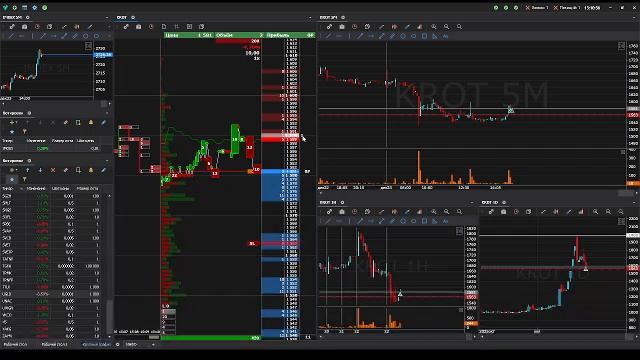Open the clock timeframe icon in KROT 1D toolbar
The image size is (640, 360).
[x=516, y=211]
